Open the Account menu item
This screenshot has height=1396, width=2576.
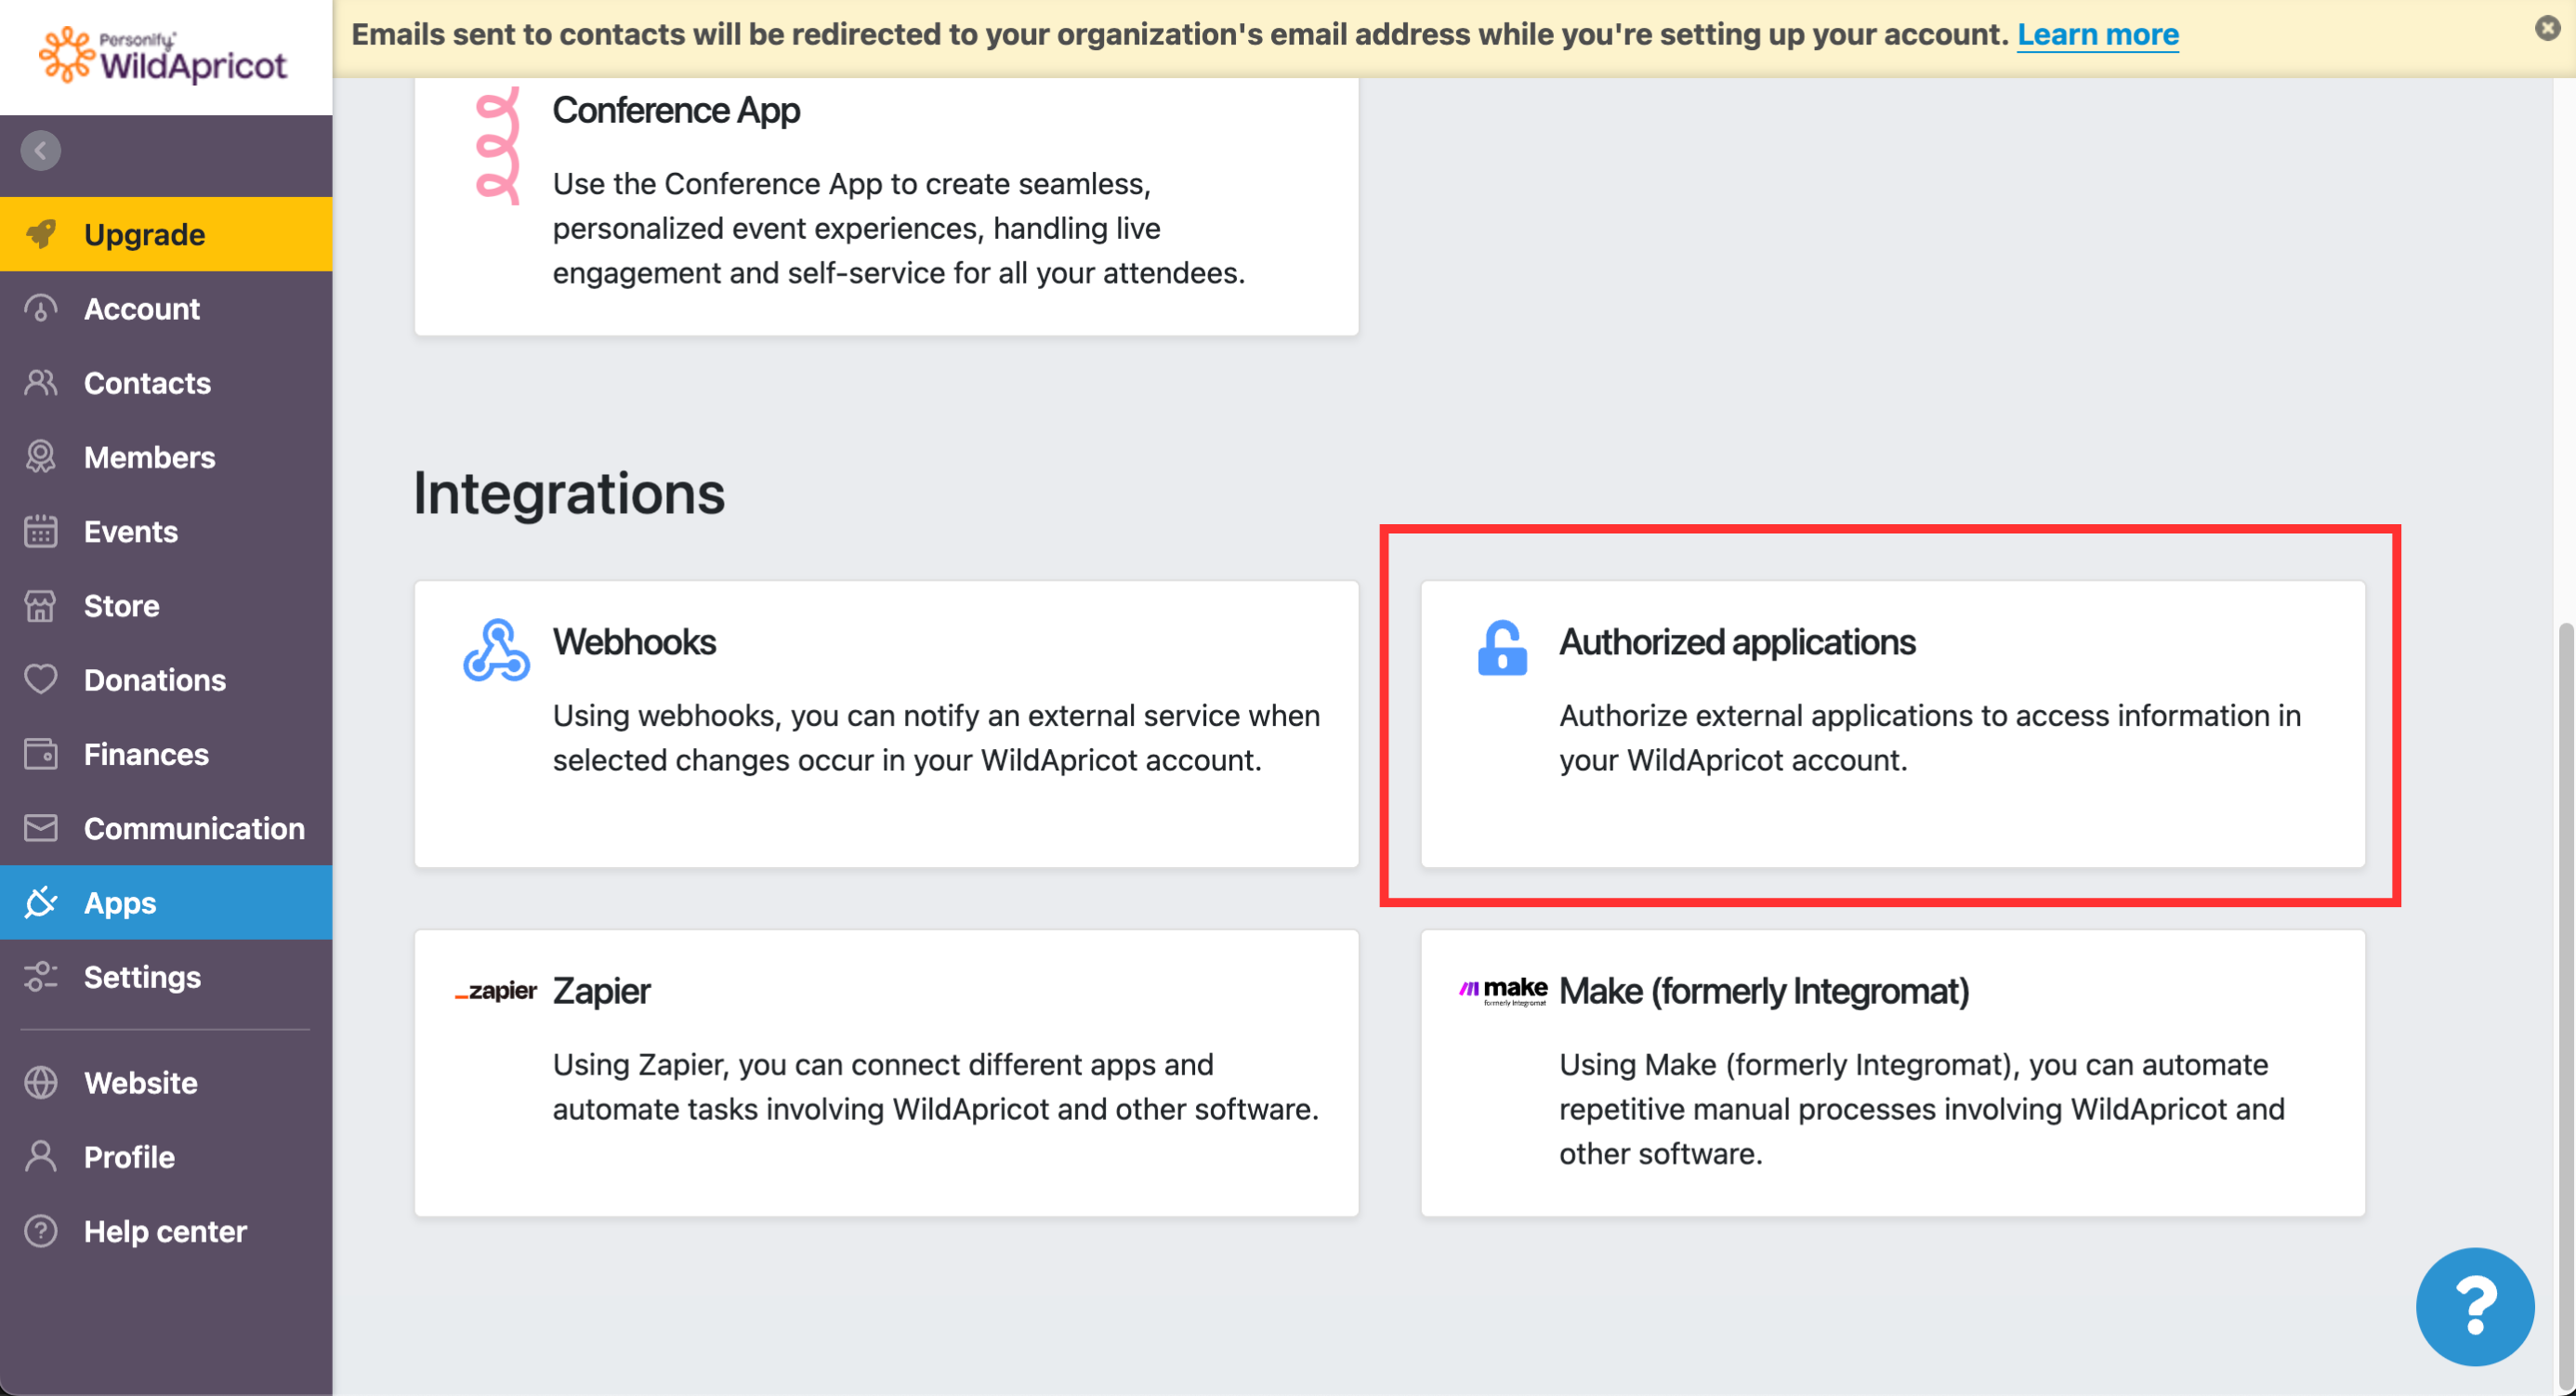141,309
